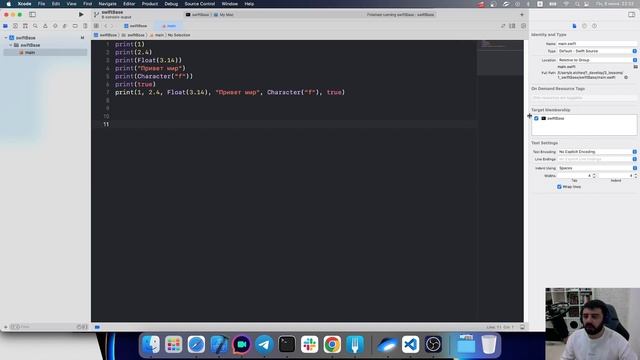
Task: Open the Debug menu
Action: pos(171,4)
